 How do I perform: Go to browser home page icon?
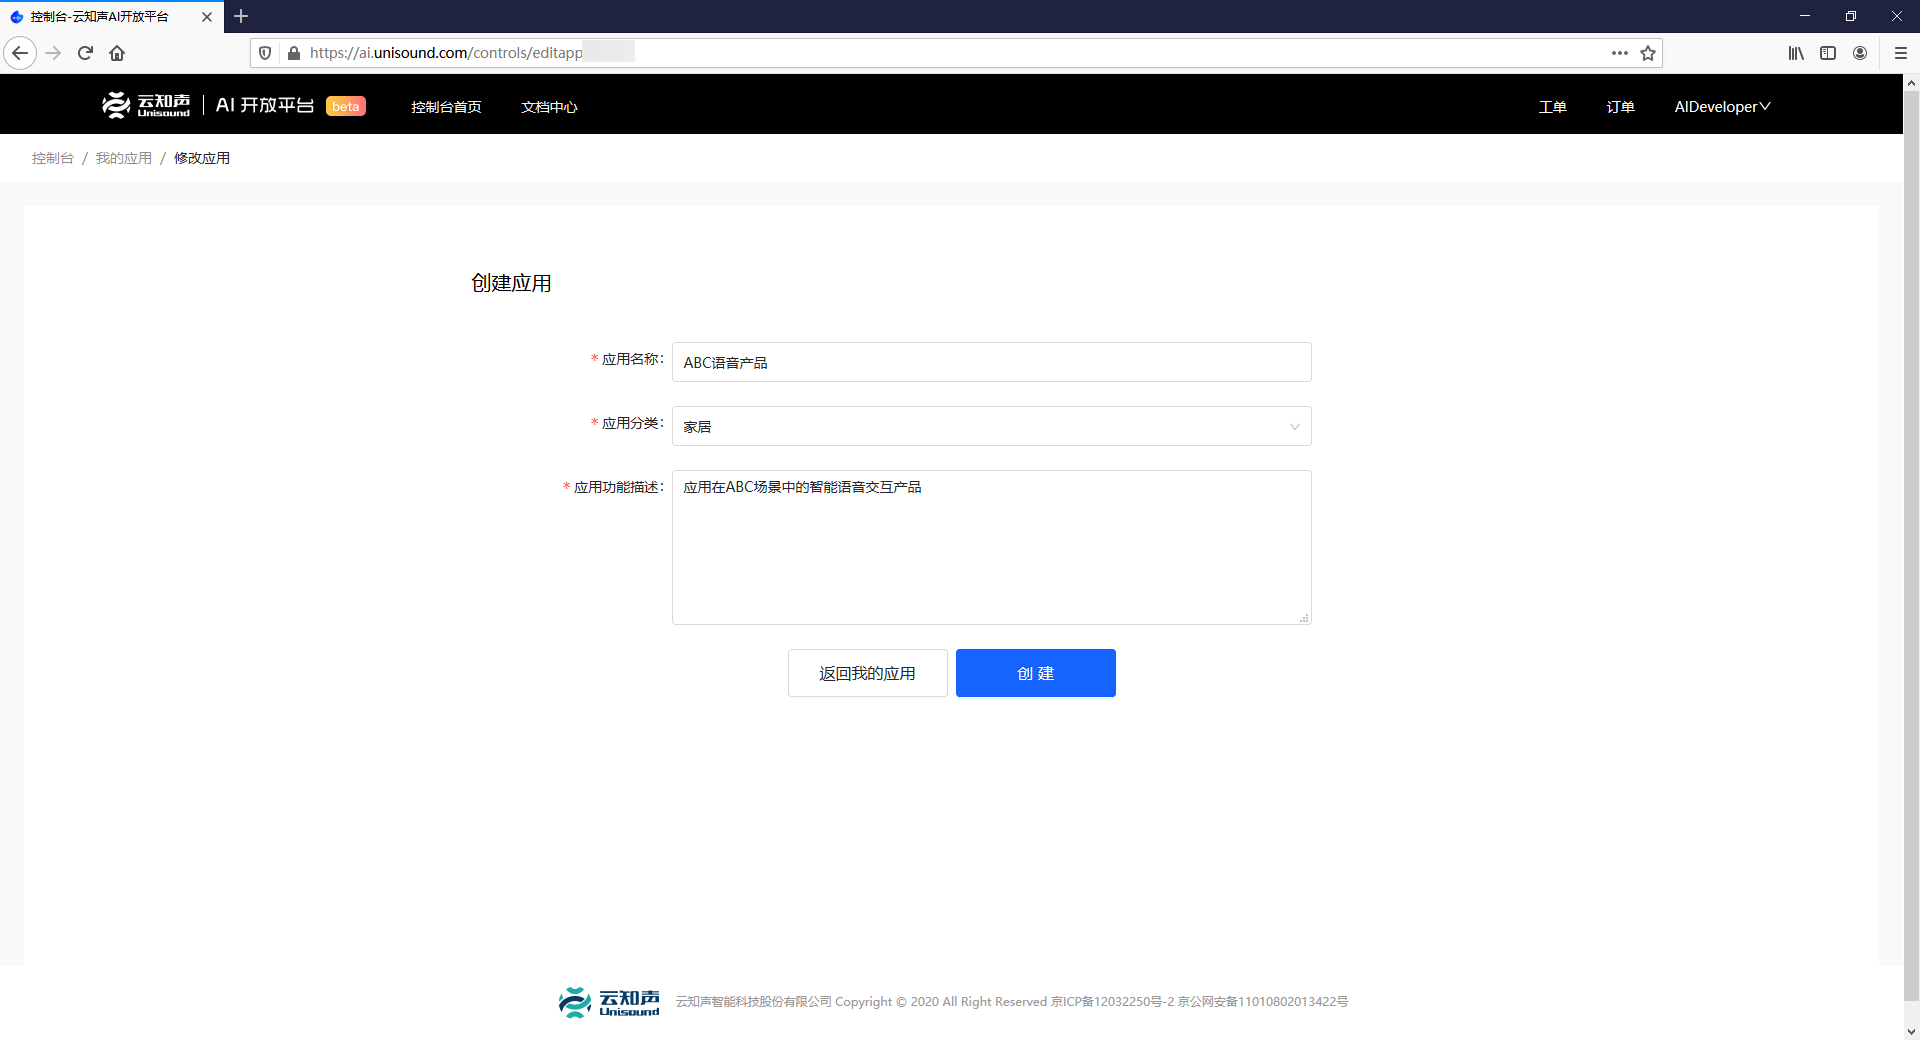(117, 53)
